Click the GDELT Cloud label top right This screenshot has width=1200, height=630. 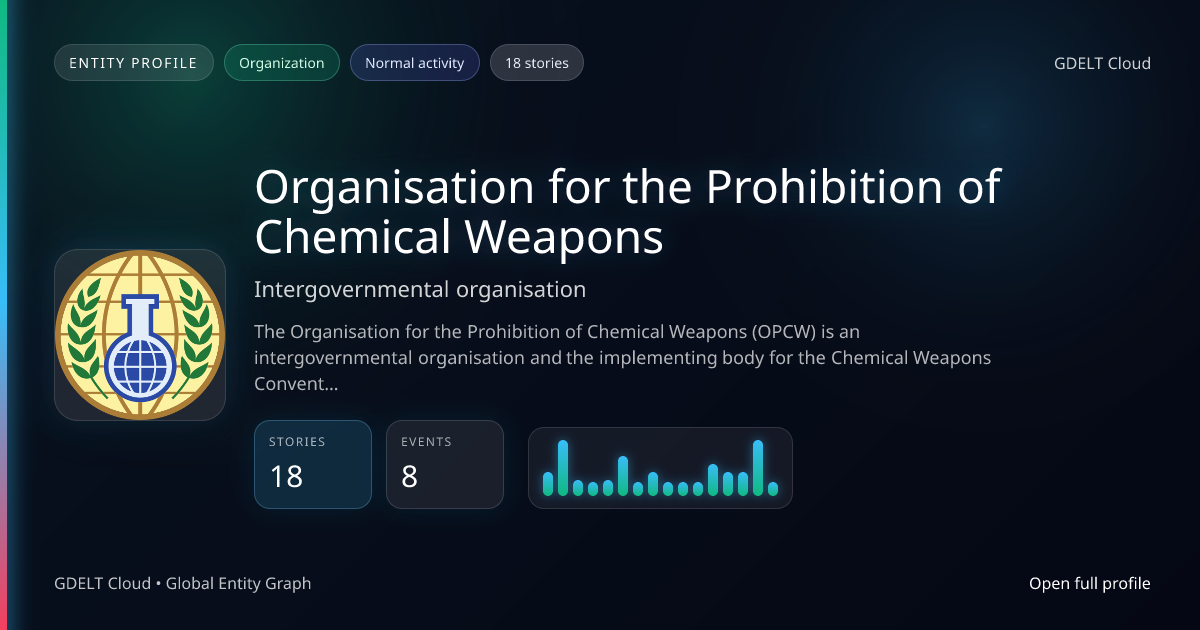[x=1102, y=63]
